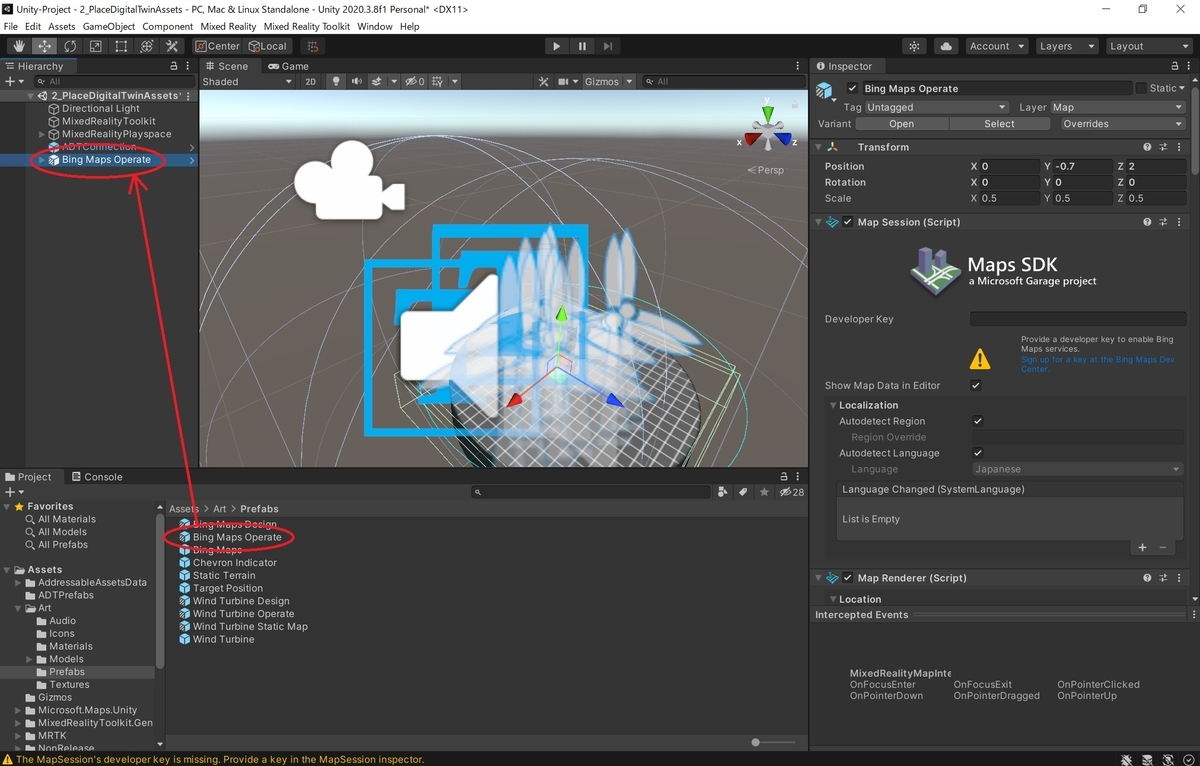Open the Mixed Reality Toolkit menu

point(306,26)
